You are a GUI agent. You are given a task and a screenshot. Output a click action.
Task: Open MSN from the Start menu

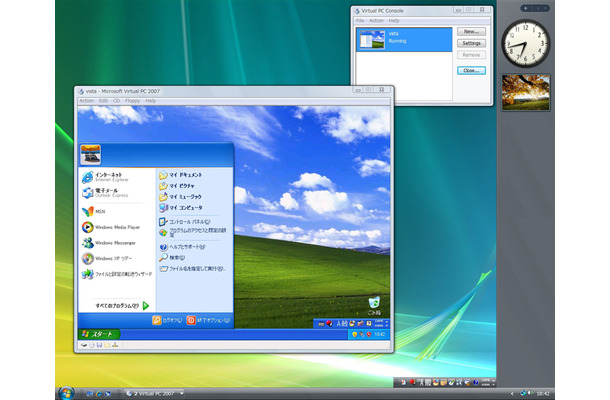pyautogui.click(x=100, y=212)
